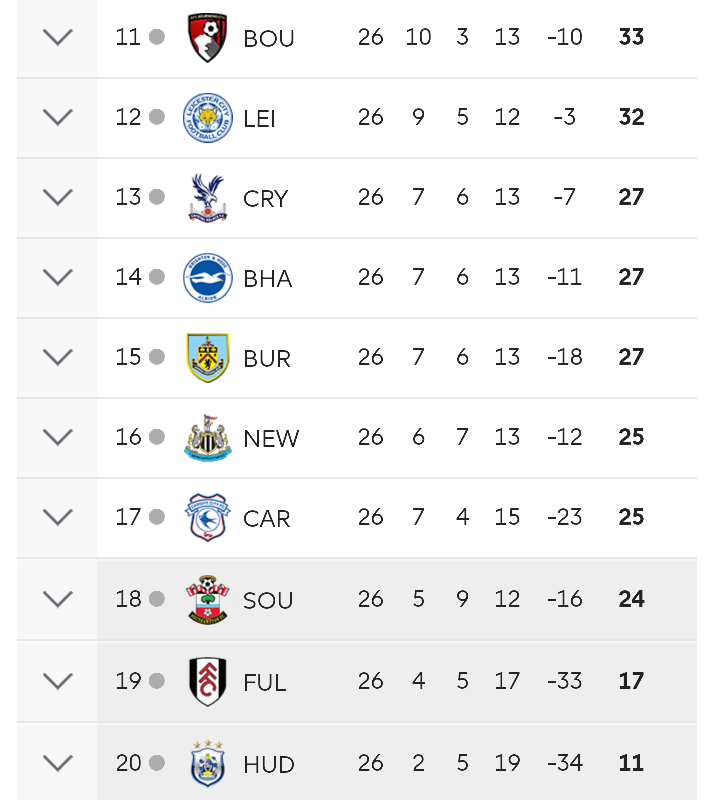Viewport: 716px width, 800px height.
Task: Click the Bournemouth club crest
Action: (x=207, y=38)
